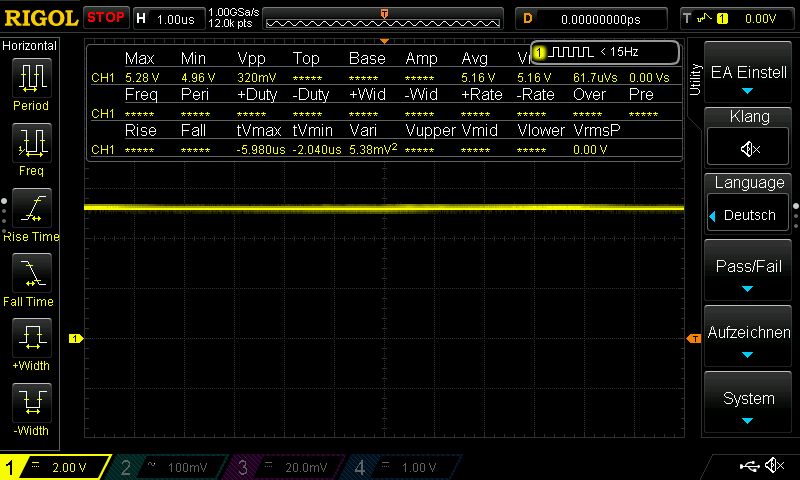Screen dimensions: 800x480
Task: Select the Freq measurement icon
Action: tap(31, 144)
